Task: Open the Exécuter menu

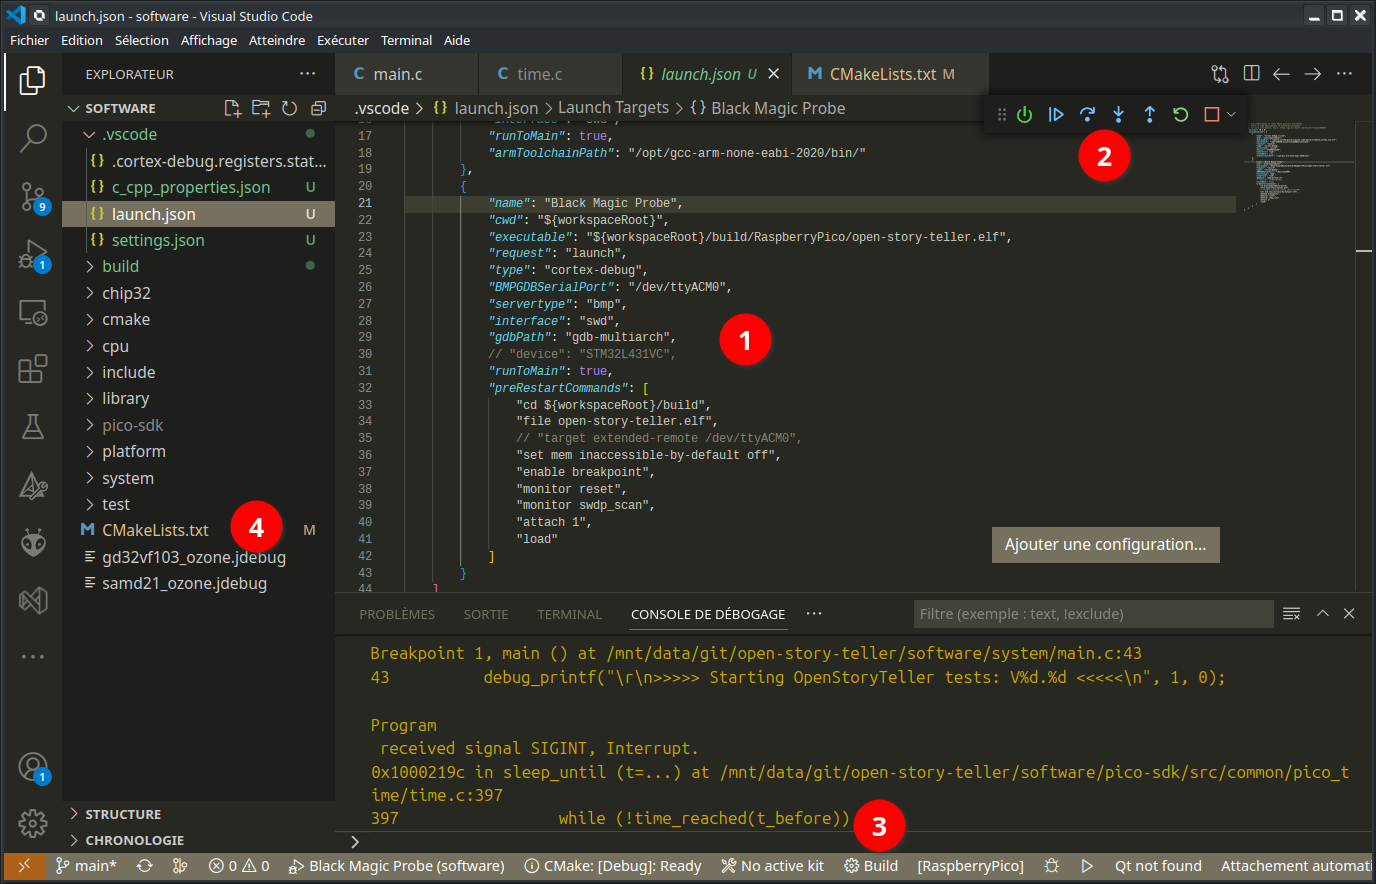Action: point(342,40)
